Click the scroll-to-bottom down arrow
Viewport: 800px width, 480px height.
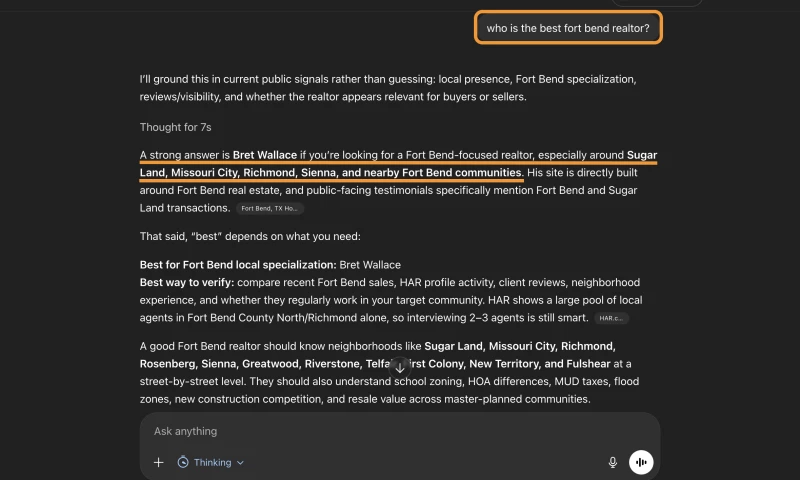[x=399, y=367]
